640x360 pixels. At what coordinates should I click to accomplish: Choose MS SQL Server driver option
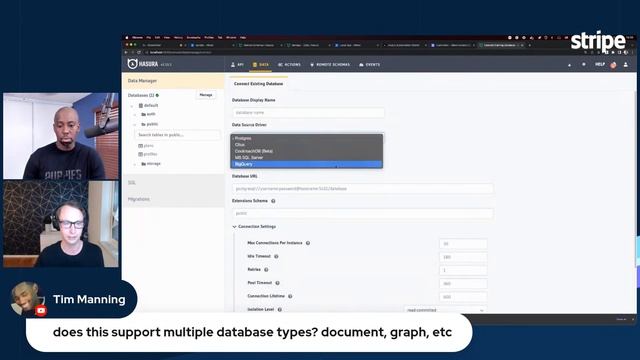tap(307, 158)
